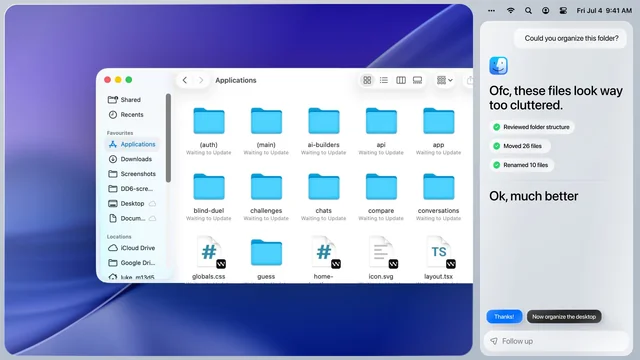The height and width of the screenshot is (360, 640).
Task: Click the Reviewed folder structure status chip
Action: click(x=532, y=127)
